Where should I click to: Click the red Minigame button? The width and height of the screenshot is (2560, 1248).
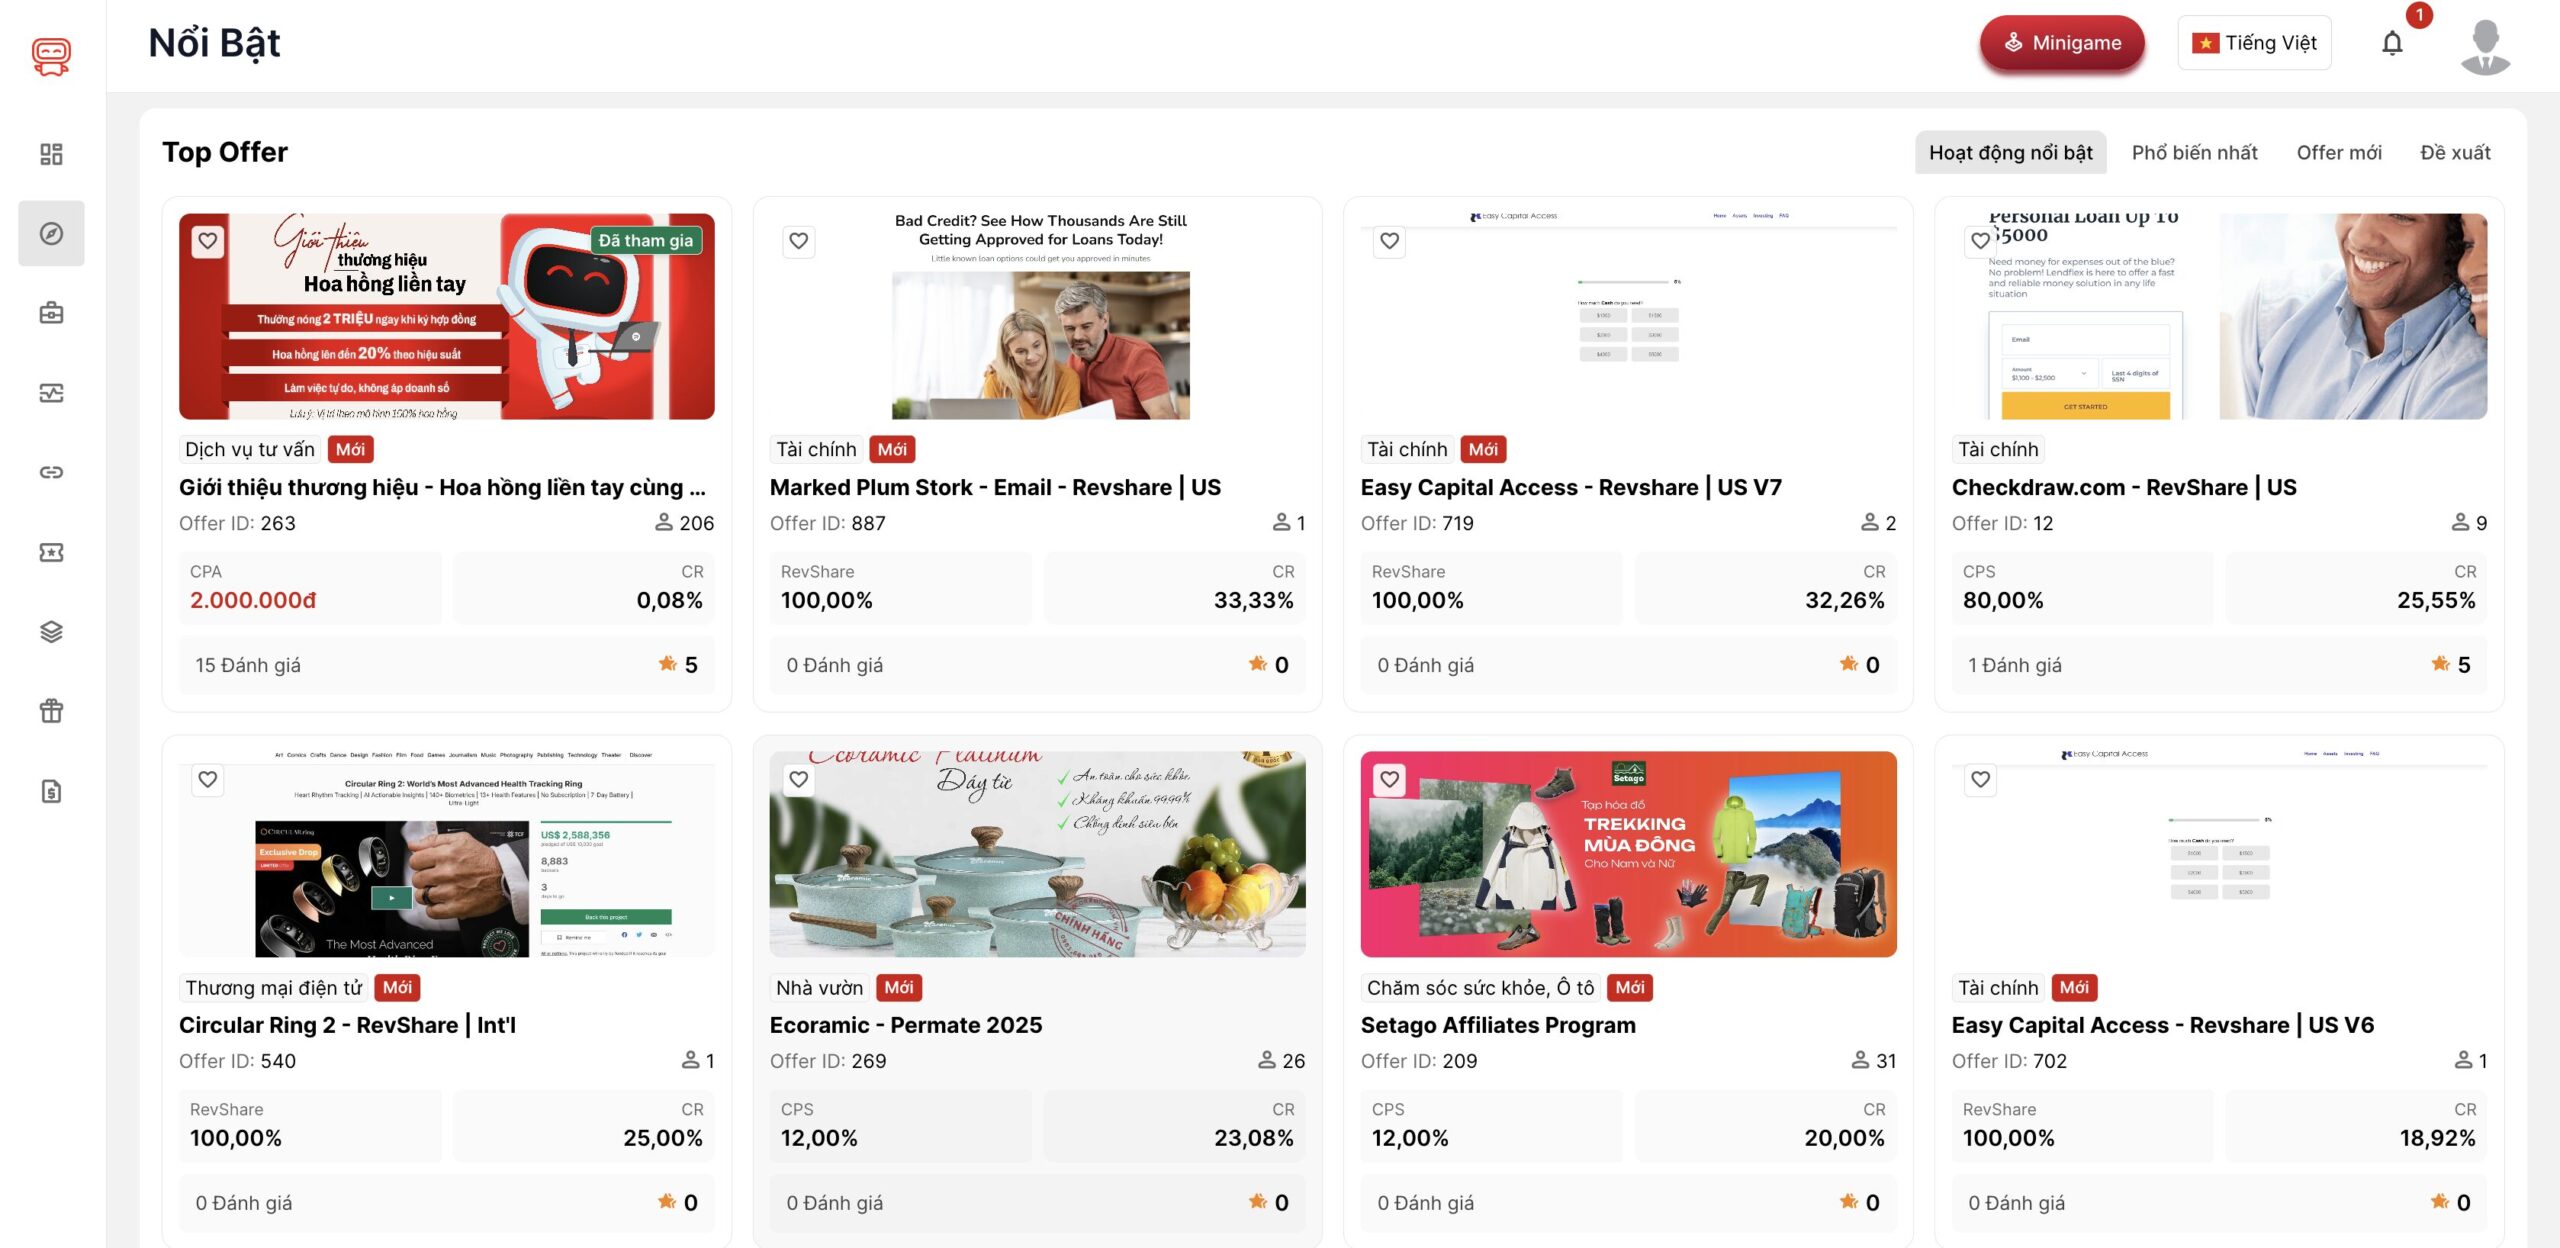(2062, 43)
